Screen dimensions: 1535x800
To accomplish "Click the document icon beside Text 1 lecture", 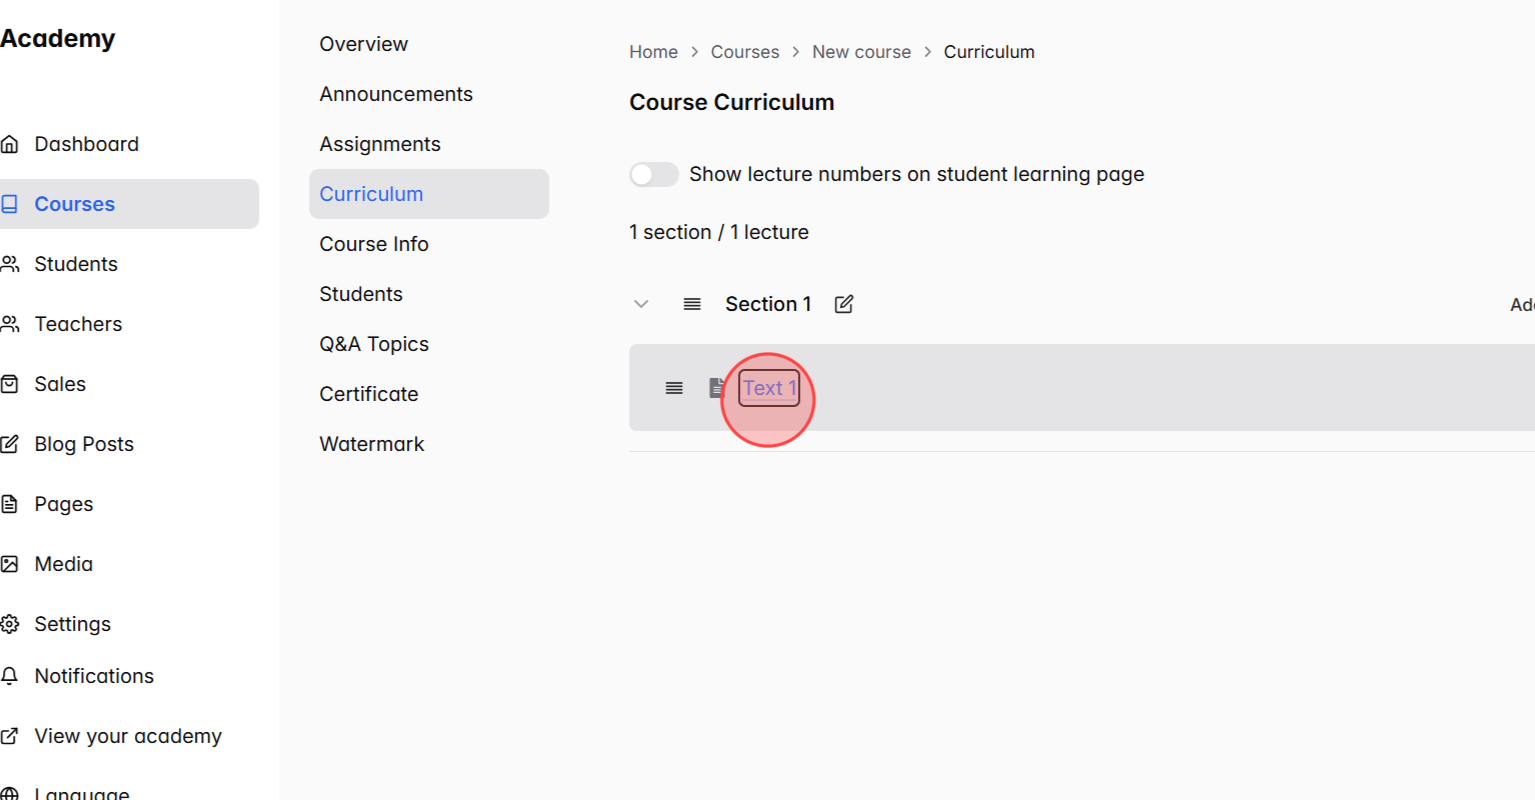I will coord(715,388).
